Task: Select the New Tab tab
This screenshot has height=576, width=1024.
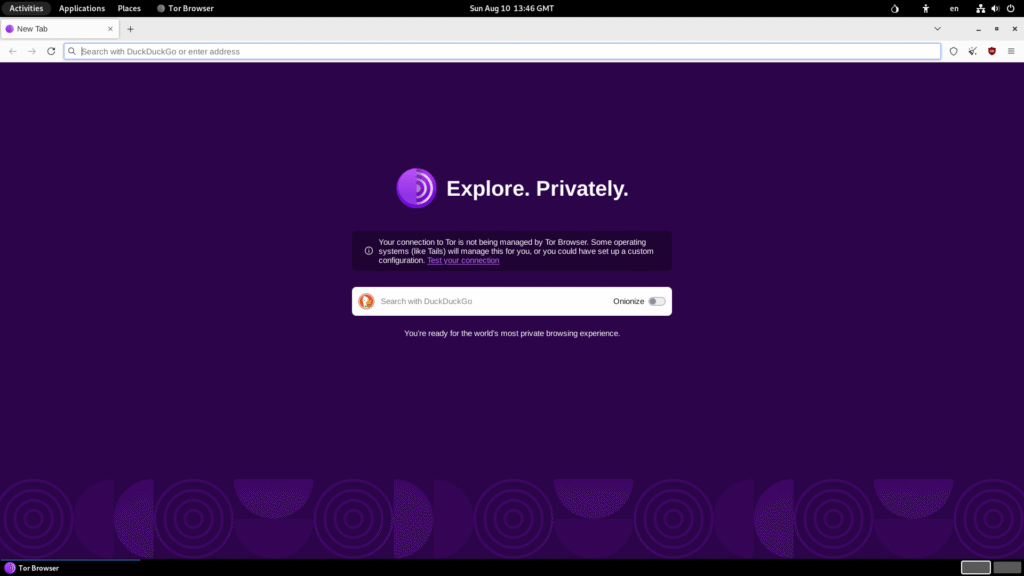Action: point(55,29)
